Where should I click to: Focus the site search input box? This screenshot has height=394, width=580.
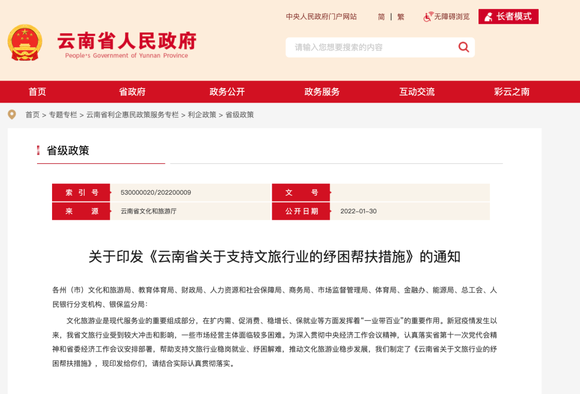click(372, 47)
